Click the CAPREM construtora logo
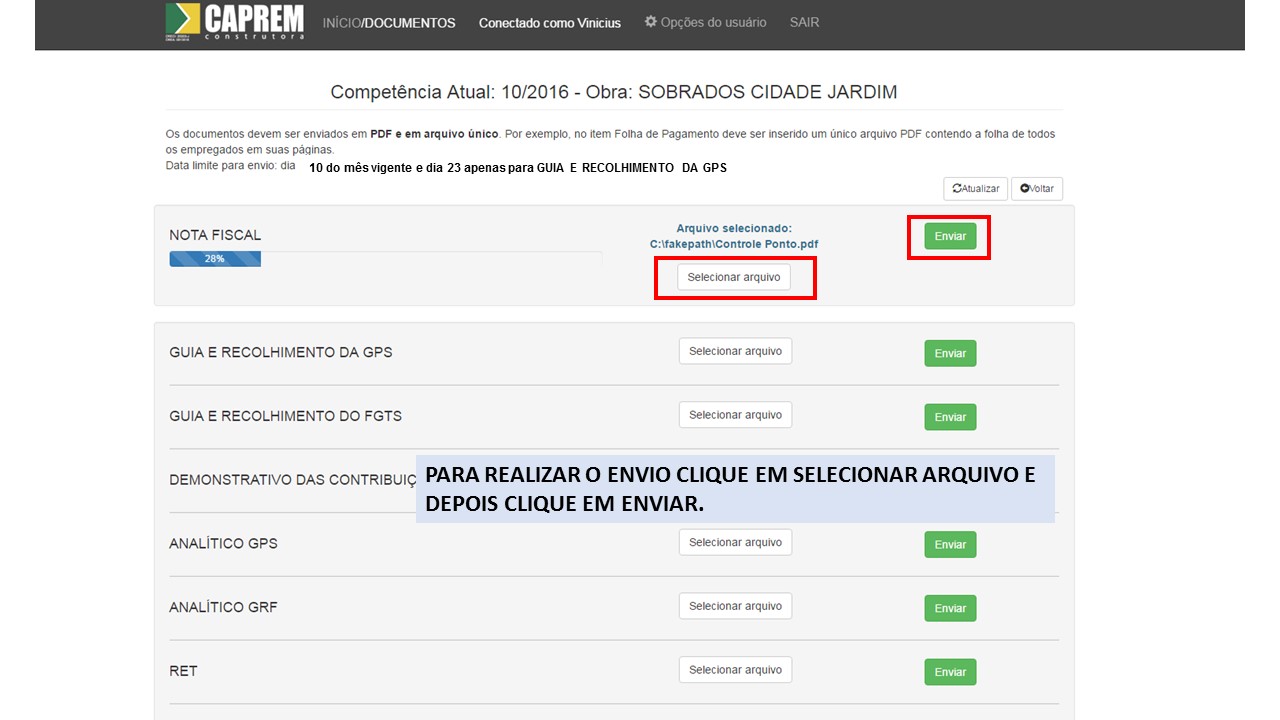The width and height of the screenshot is (1280, 720). tap(234, 22)
